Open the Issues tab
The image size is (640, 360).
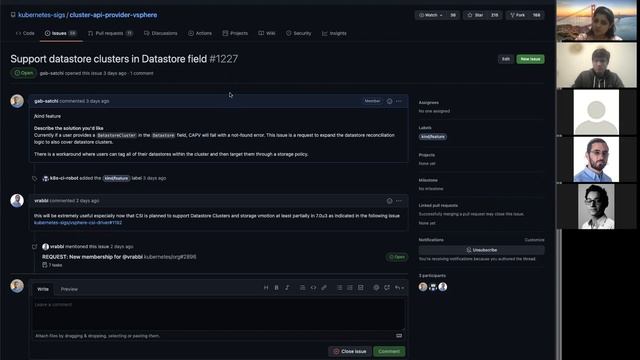pos(60,33)
